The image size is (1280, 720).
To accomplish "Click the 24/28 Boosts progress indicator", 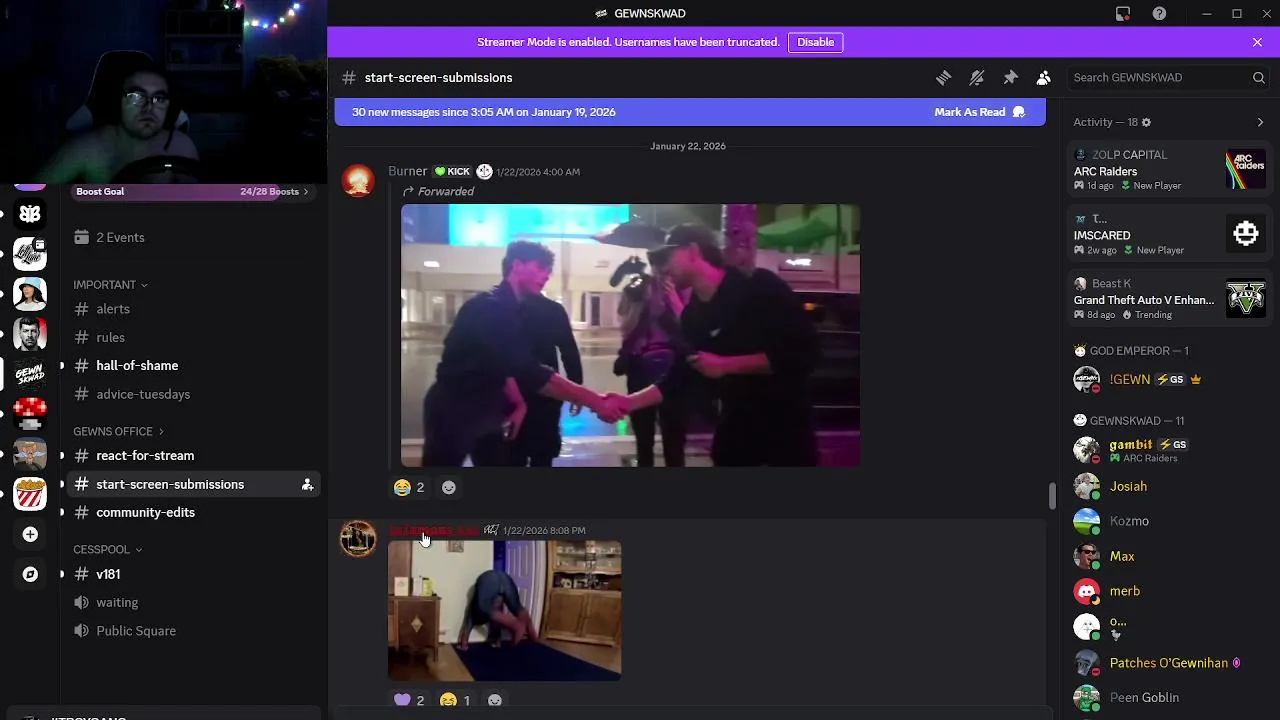I will coord(269,192).
